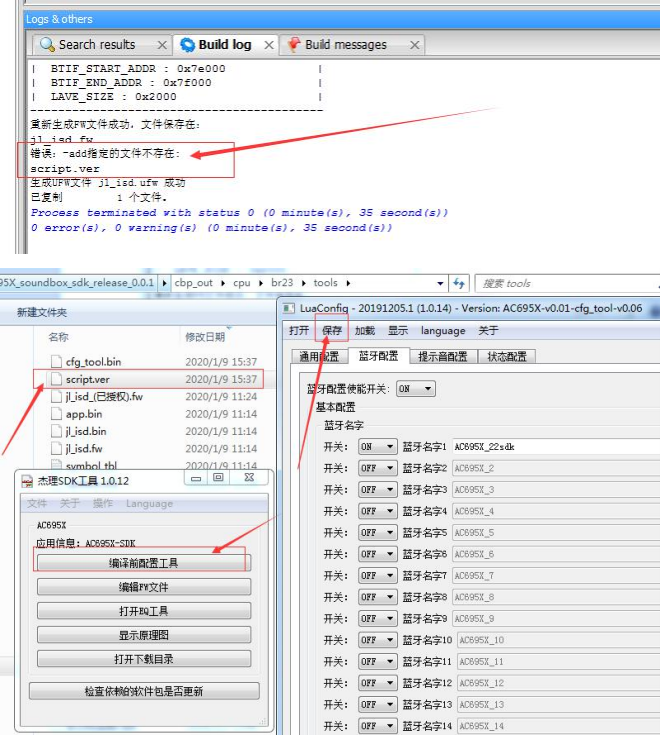Open the 打开 menu in LuaConfig
Viewport: 660px width, 735px height.
click(299, 330)
